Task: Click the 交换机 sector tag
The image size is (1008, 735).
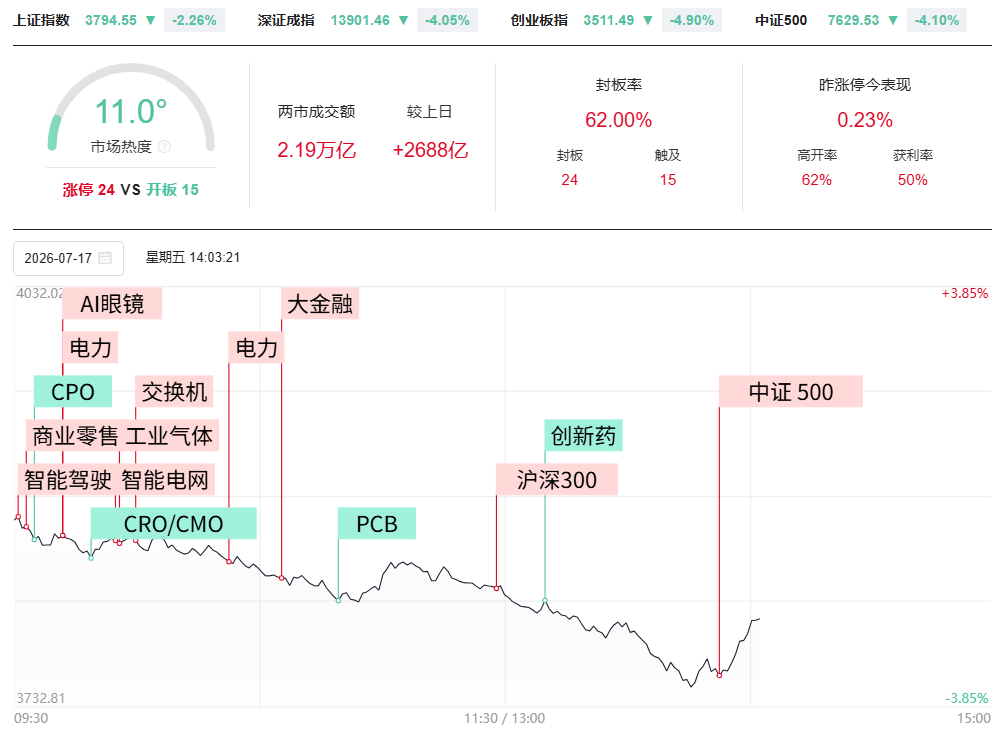Action: tap(174, 392)
